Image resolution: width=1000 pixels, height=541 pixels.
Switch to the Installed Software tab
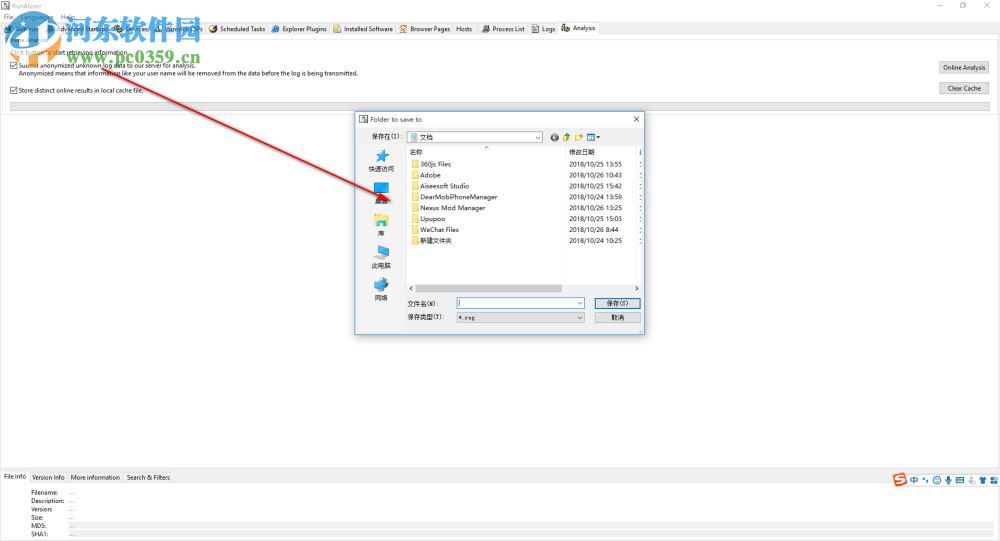363,29
